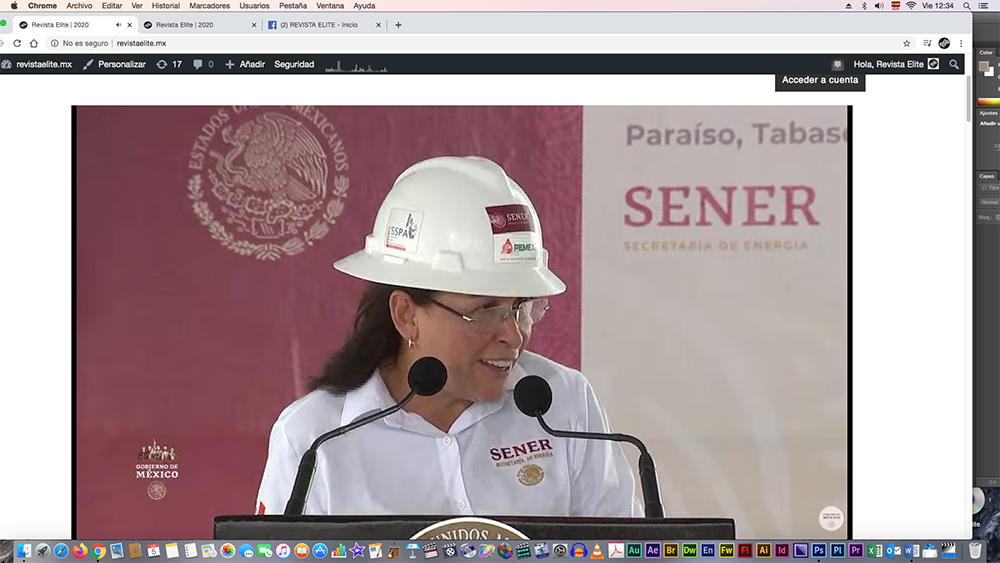1000x563 pixels.
Task: Open the Ventana menu
Action: (330, 6)
